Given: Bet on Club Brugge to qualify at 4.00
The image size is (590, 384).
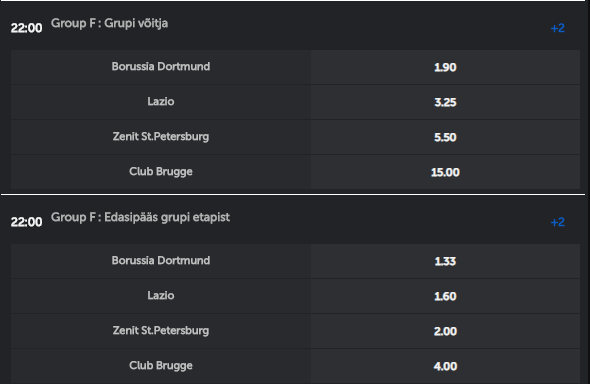Looking at the screenshot, I should (x=445, y=366).
